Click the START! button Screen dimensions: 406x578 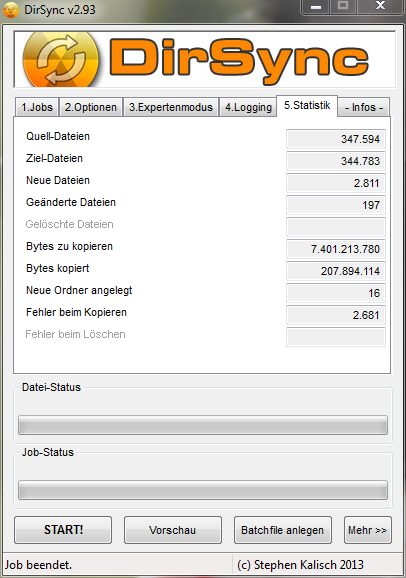pos(63,530)
